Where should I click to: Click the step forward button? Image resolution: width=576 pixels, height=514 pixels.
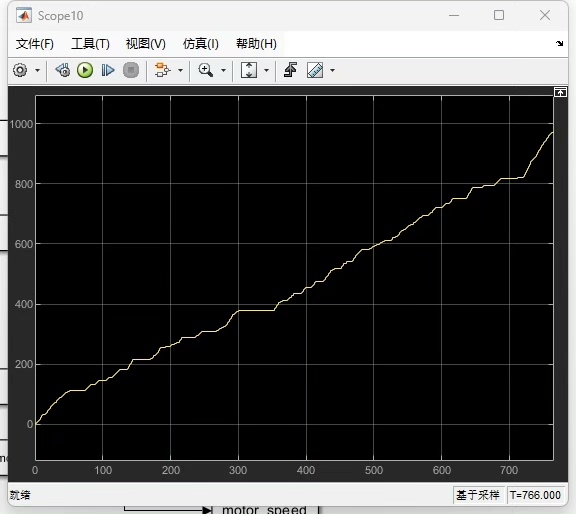[108, 70]
